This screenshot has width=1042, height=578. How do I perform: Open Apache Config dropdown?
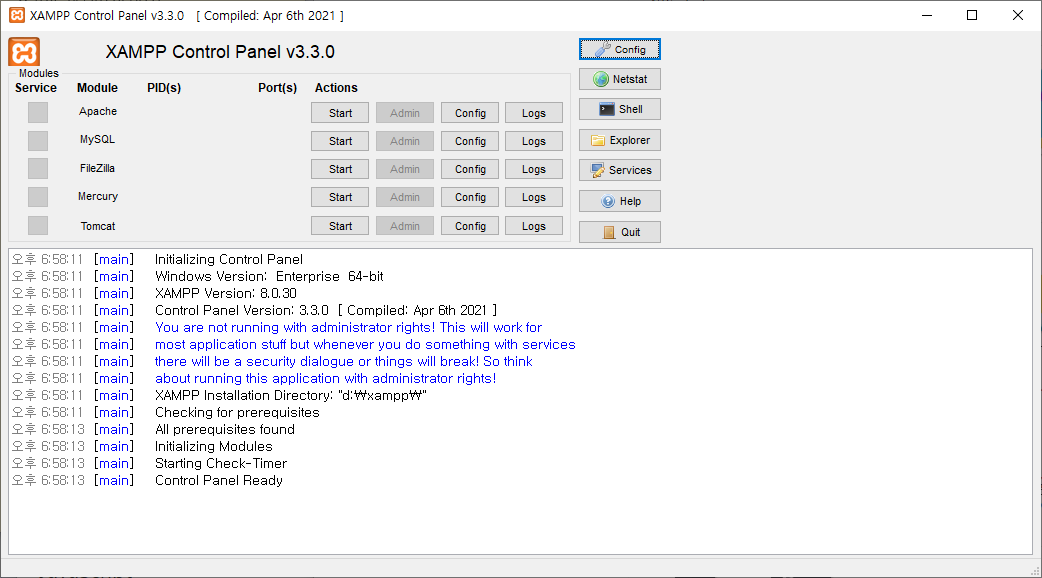point(470,113)
